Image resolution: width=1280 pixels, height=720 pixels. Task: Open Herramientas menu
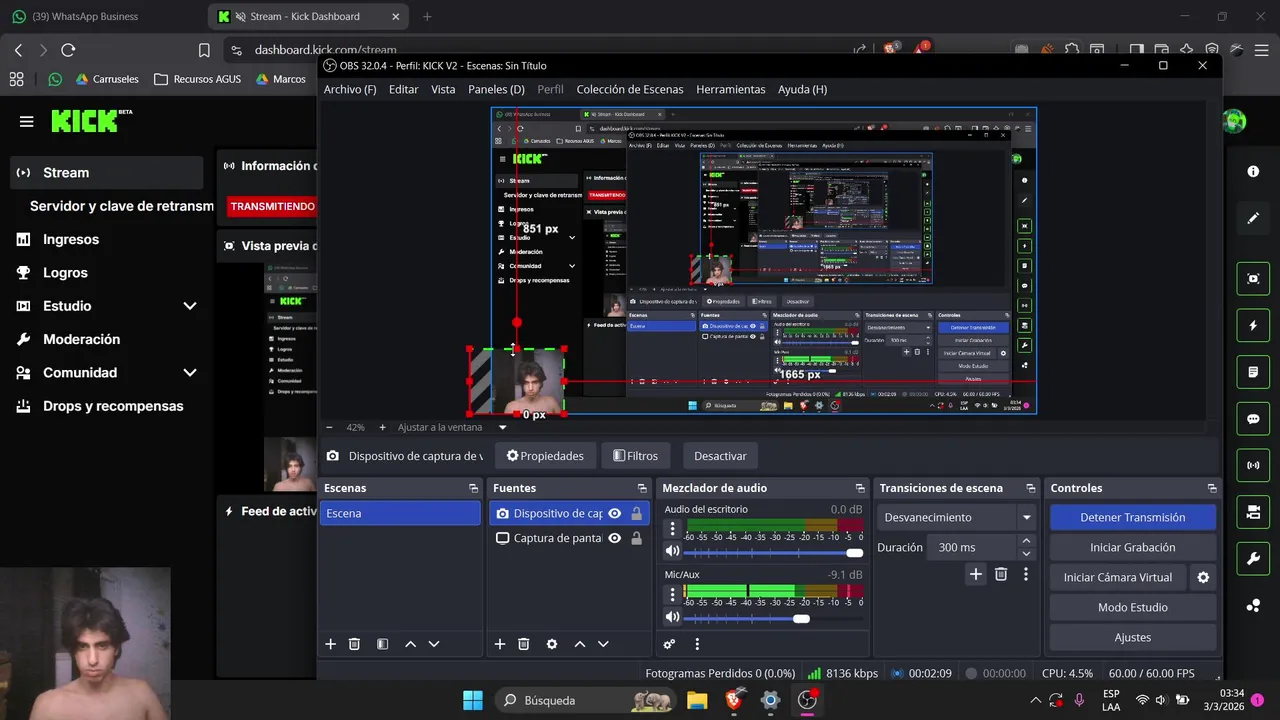[x=731, y=89]
